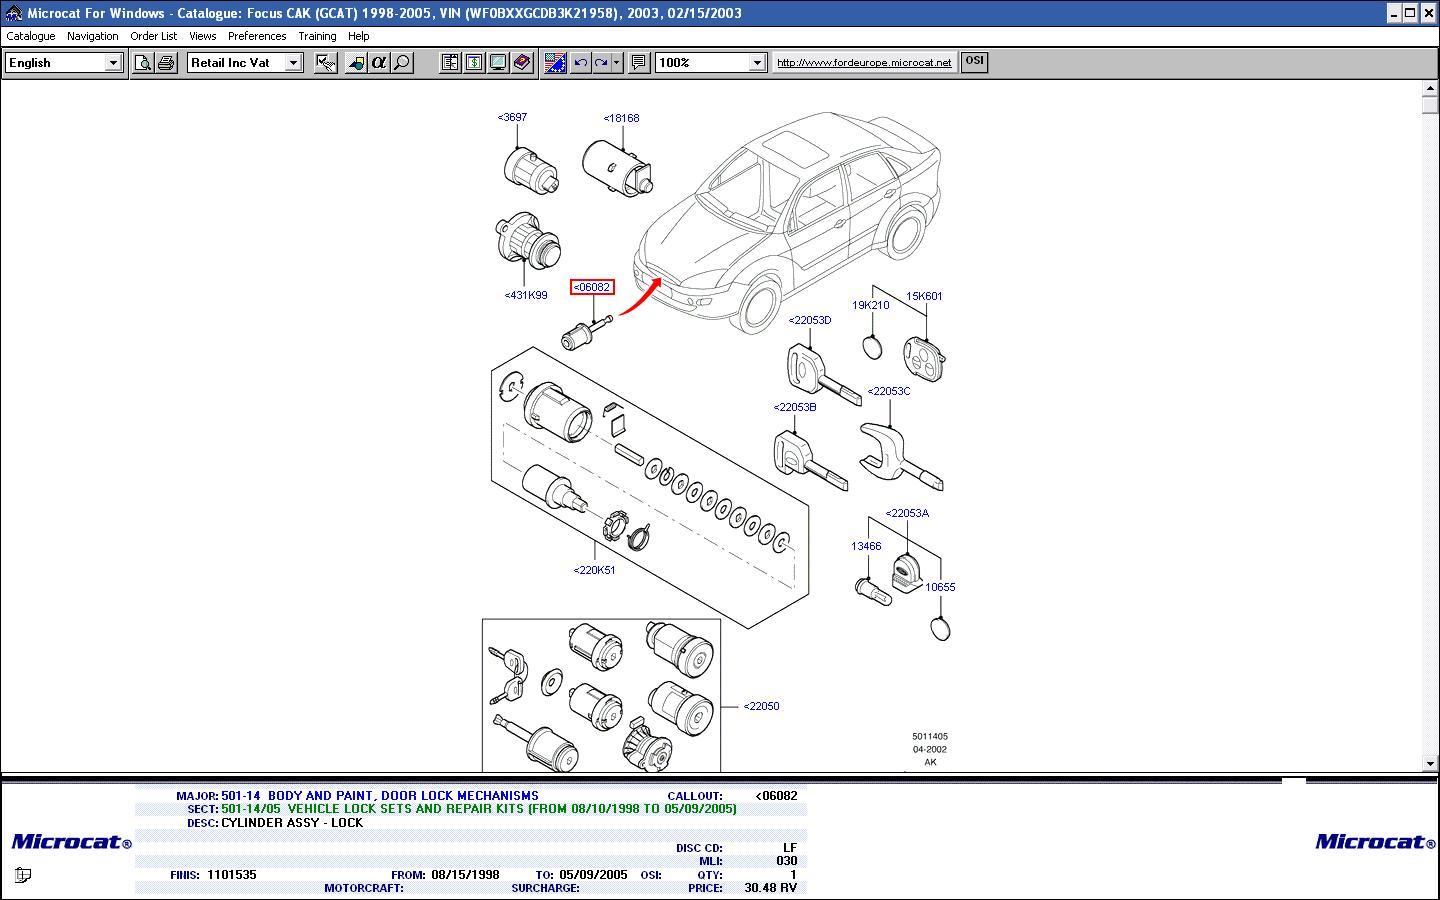Image resolution: width=1440 pixels, height=900 pixels.
Task: Open the fordeurope.microcat.net link
Action: (864, 62)
